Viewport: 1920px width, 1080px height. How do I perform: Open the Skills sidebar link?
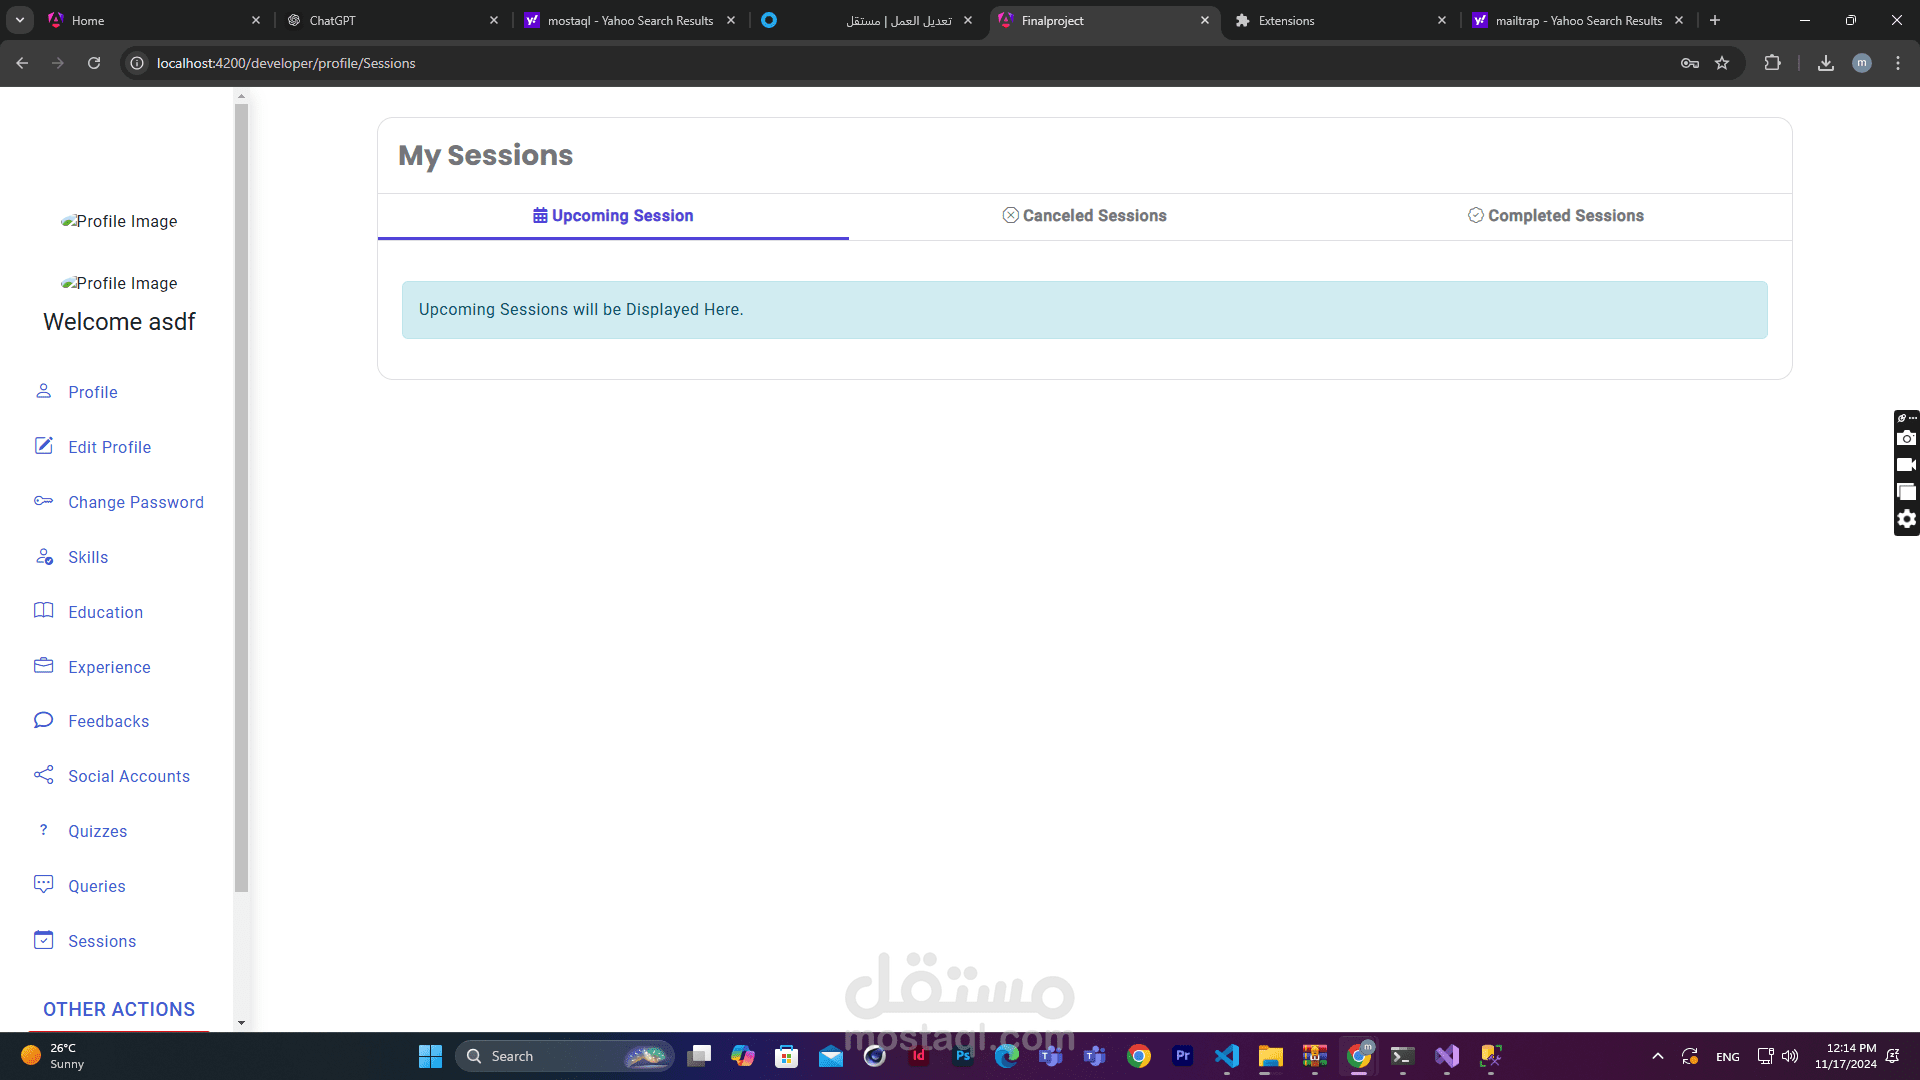pyautogui.click(x=88, y=557)
